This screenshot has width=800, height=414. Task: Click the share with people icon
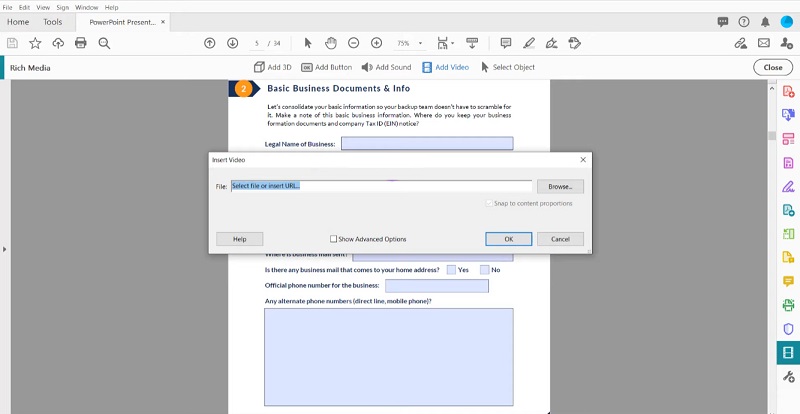click(786, 43)
